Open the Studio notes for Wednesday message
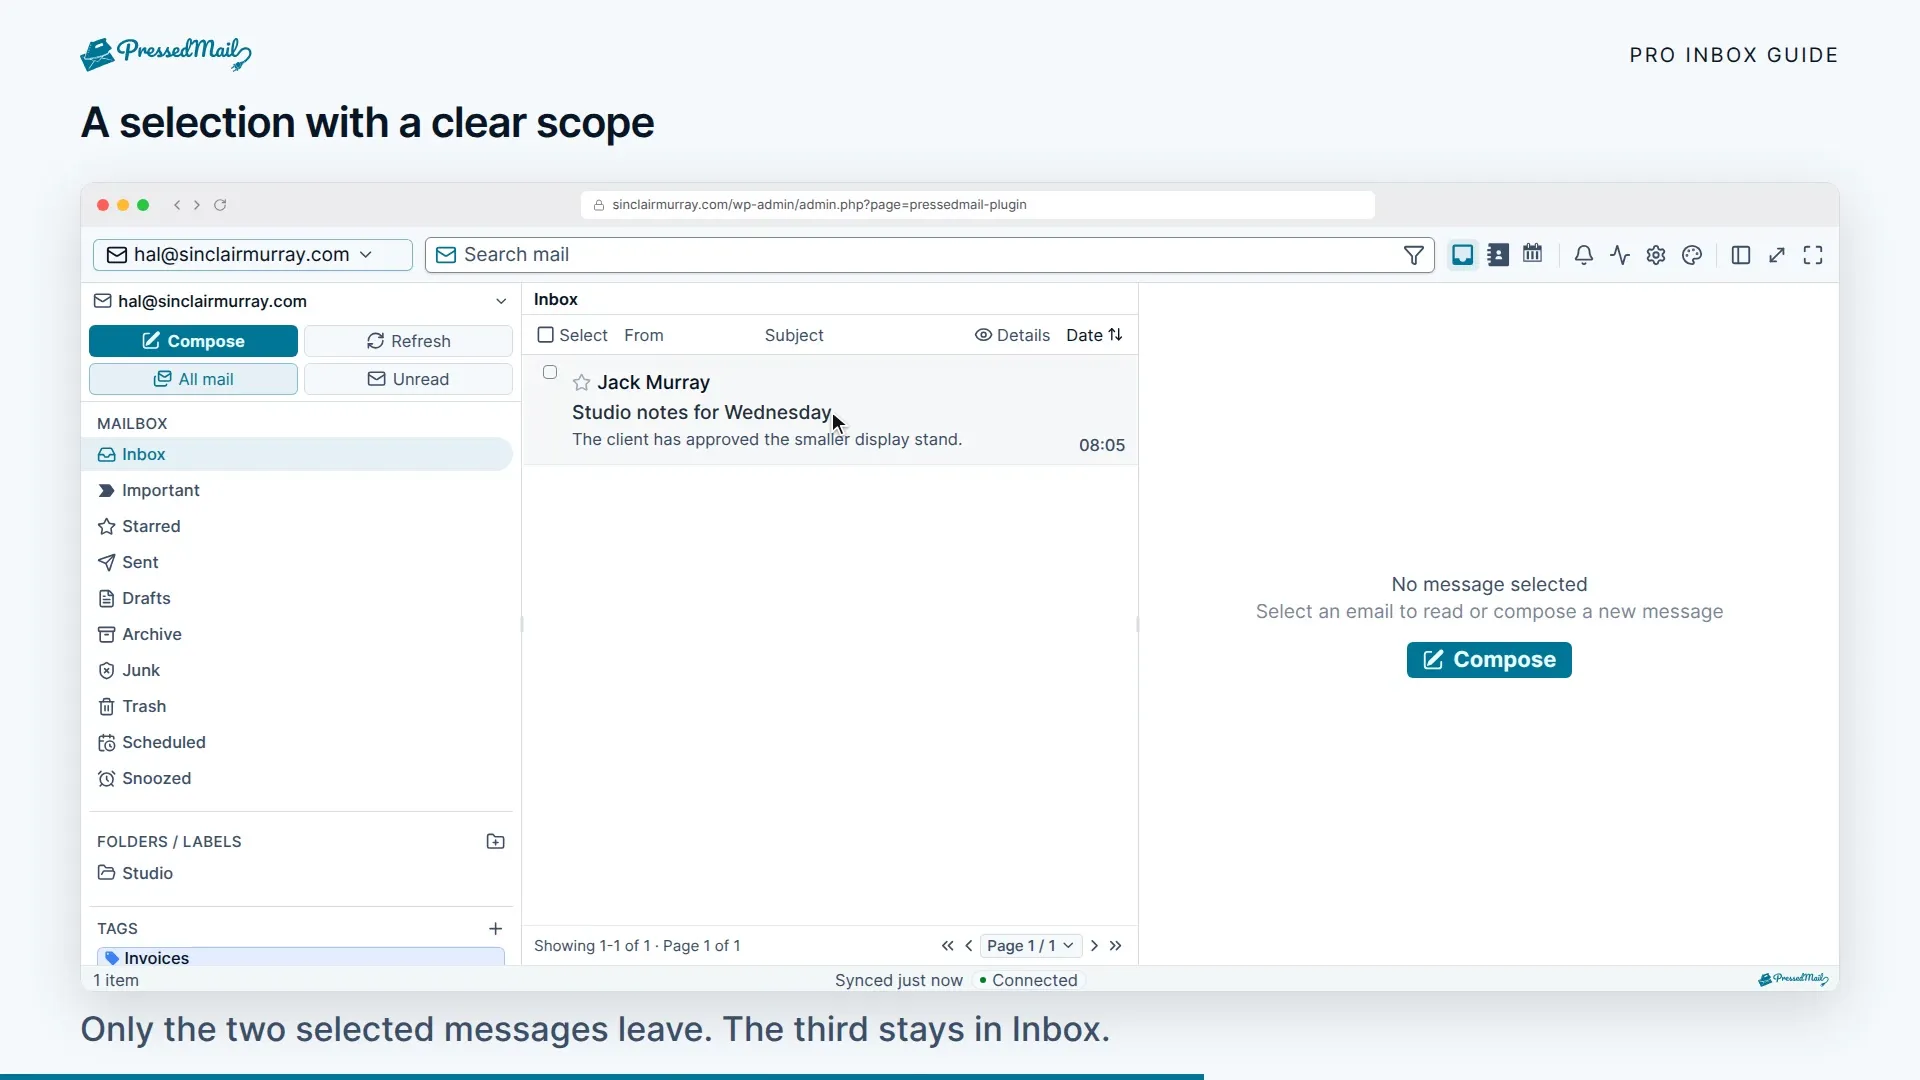 pos(830,411)
